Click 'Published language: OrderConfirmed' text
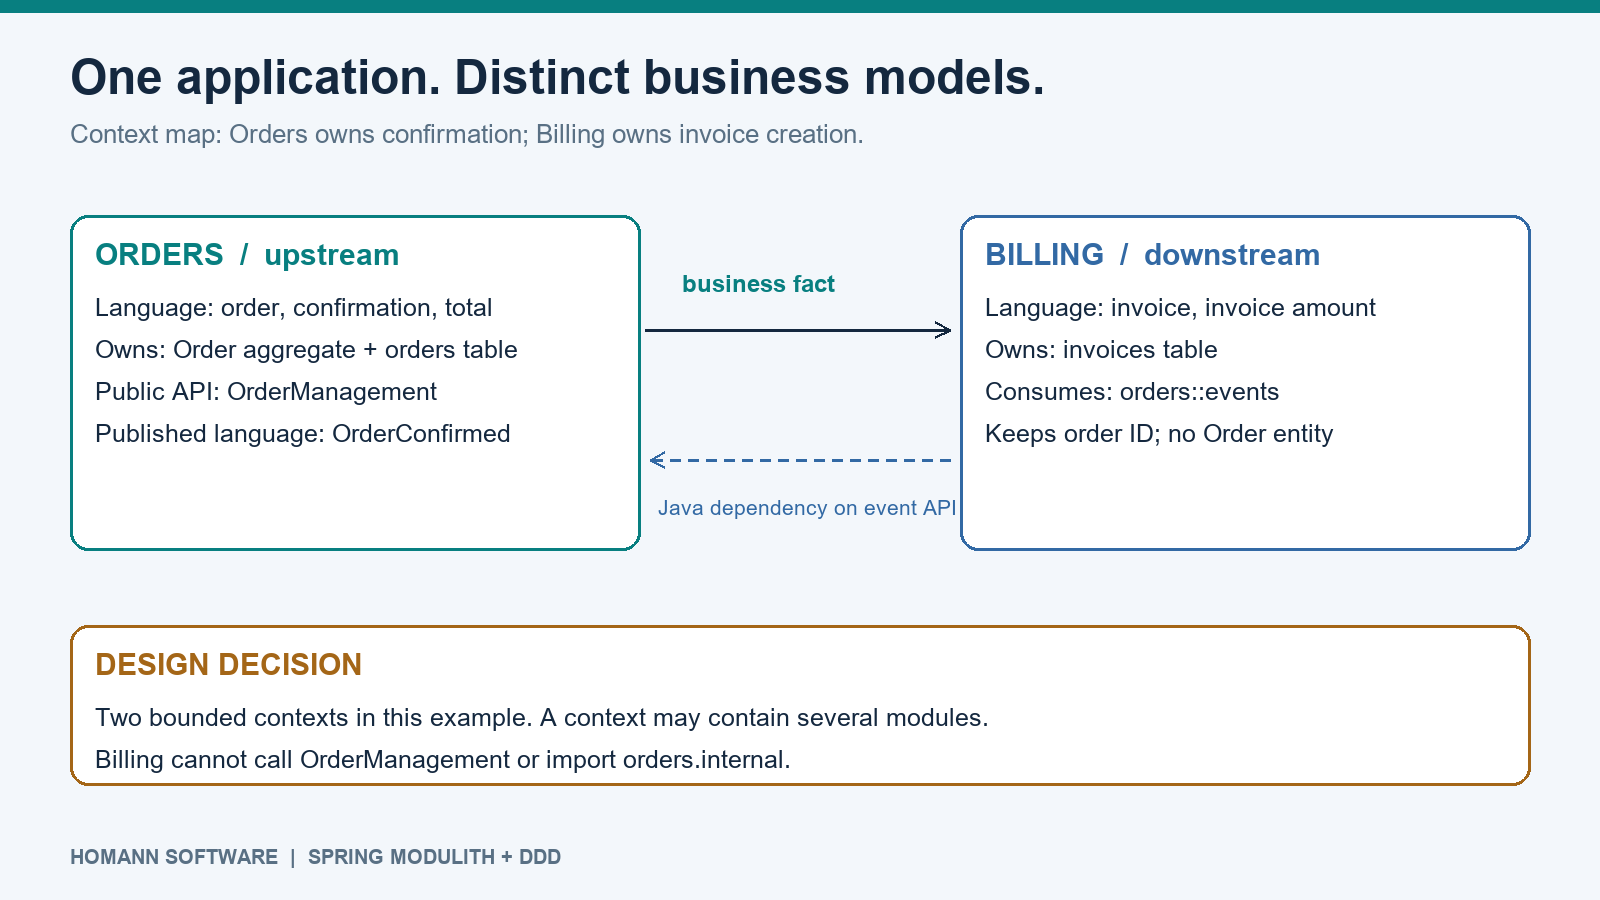 (x=303, y=434)
